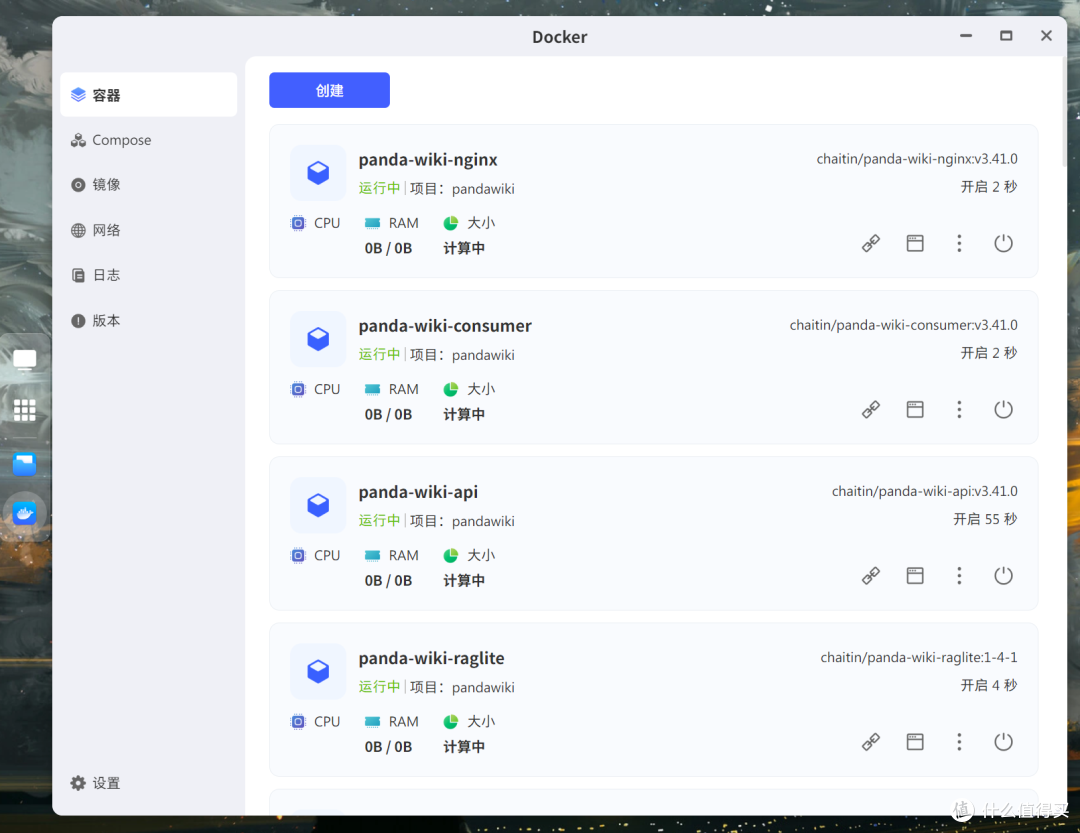Click image tag chaitin/panda-wiki-nginx:v3.41.0
1080x833 pixels.
click(x=917, y=159)
